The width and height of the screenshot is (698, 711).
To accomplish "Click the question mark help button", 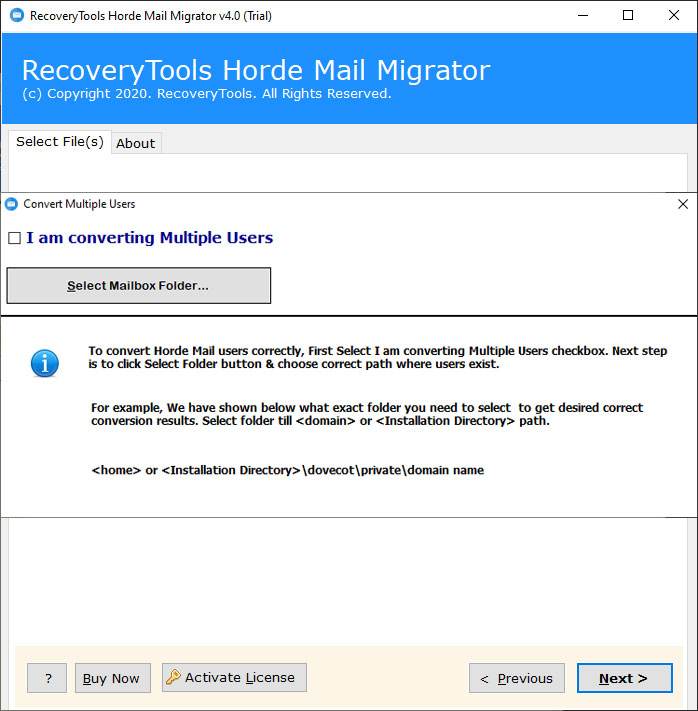I will coord(47,678).
